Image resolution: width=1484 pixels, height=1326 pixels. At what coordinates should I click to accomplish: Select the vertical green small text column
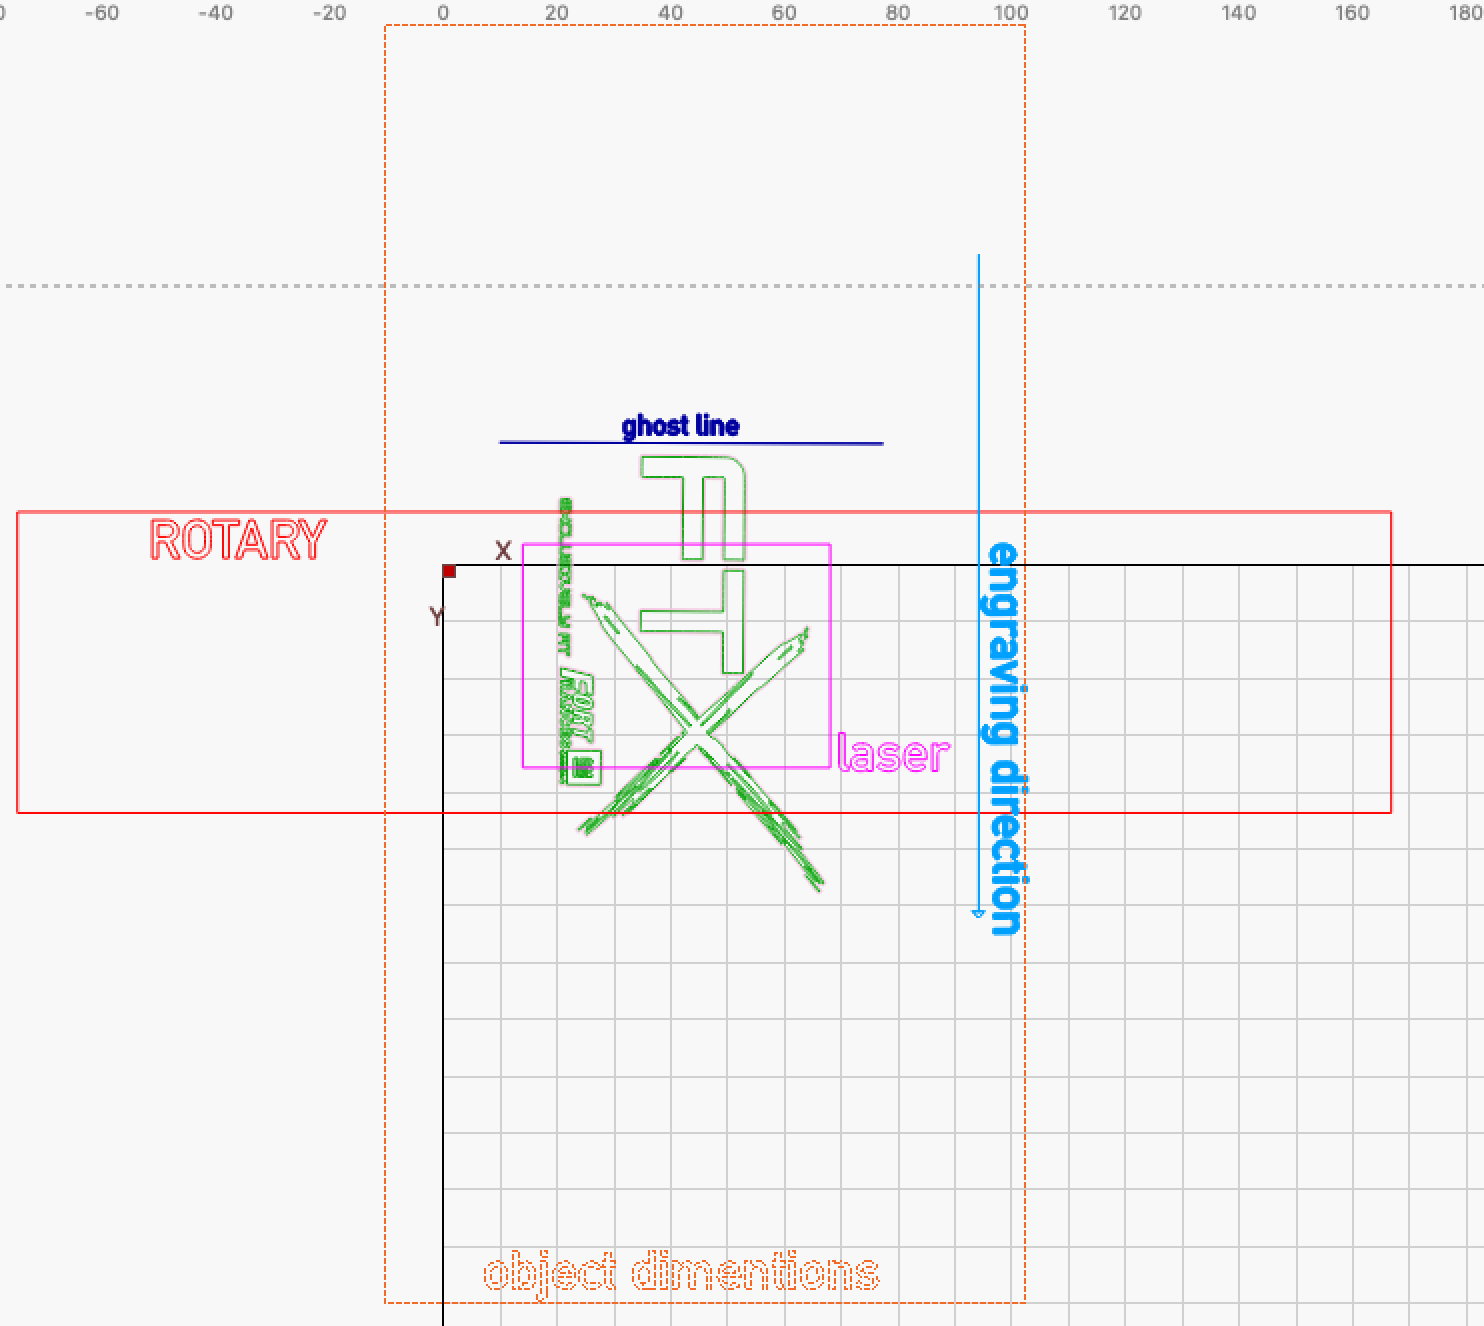pyautogui.click(x=565, y=577)
